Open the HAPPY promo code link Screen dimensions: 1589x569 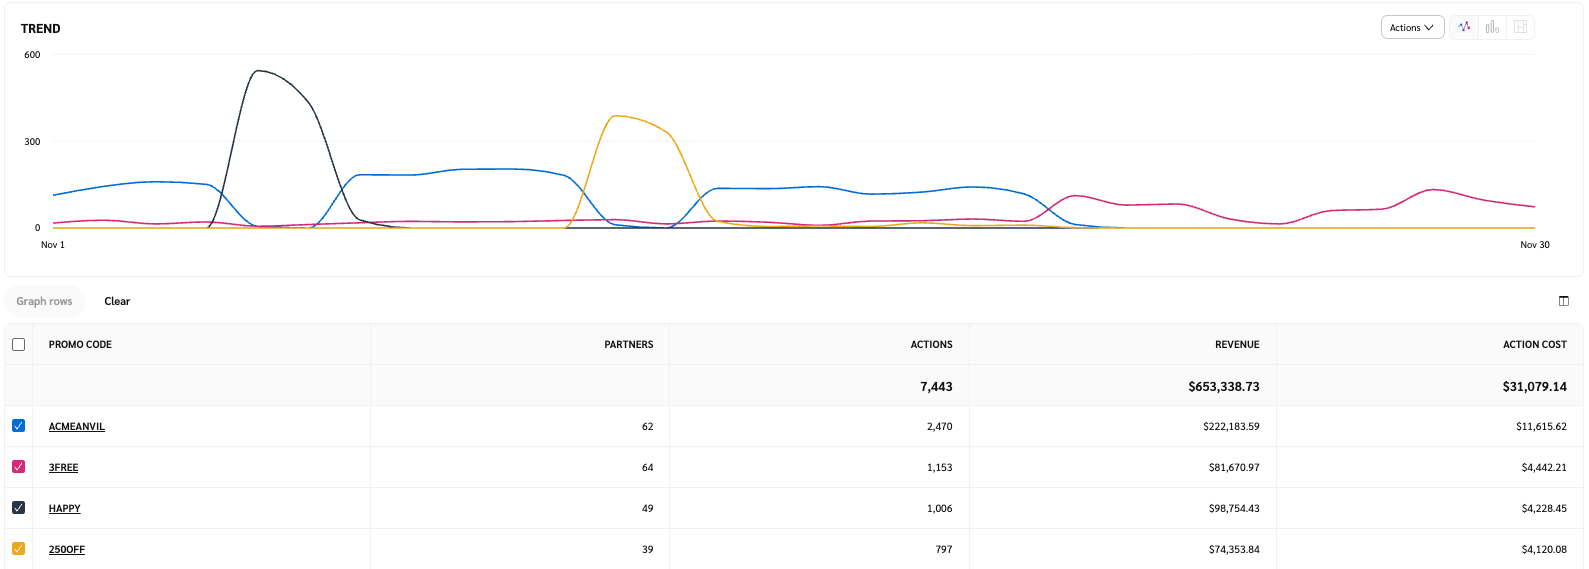point(64,509)
